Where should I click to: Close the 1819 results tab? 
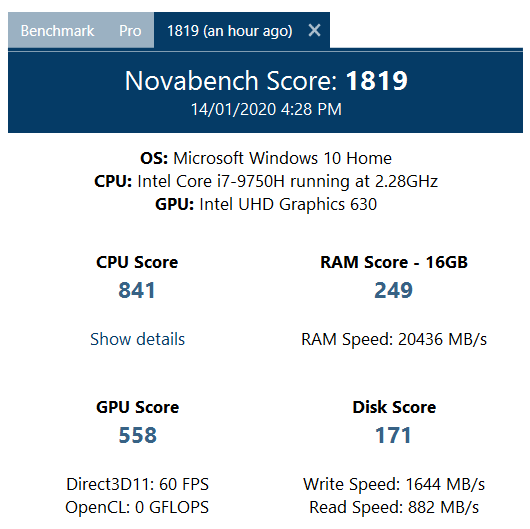tap(314, 31)
